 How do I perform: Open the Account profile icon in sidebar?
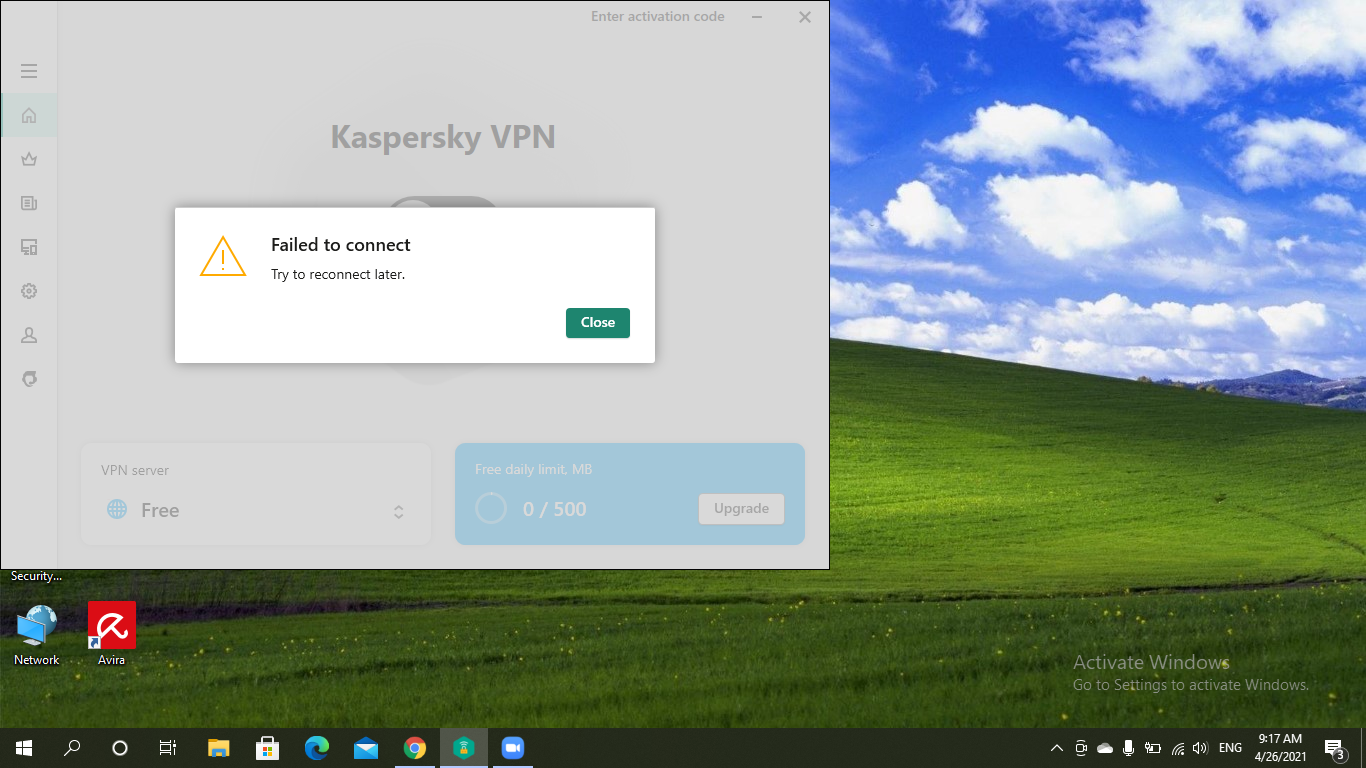click(x=29, y=335)
